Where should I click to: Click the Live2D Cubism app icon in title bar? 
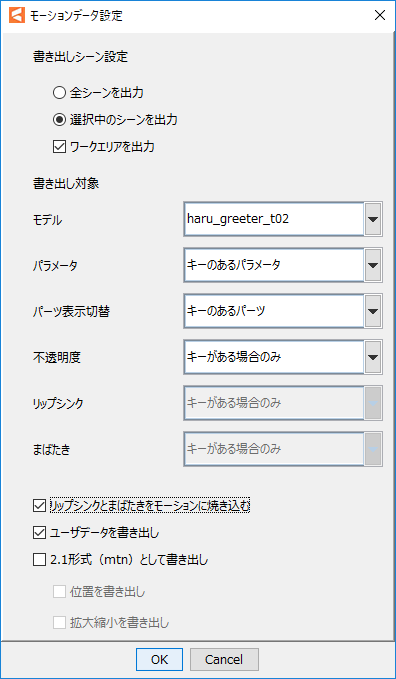point(17,16)
